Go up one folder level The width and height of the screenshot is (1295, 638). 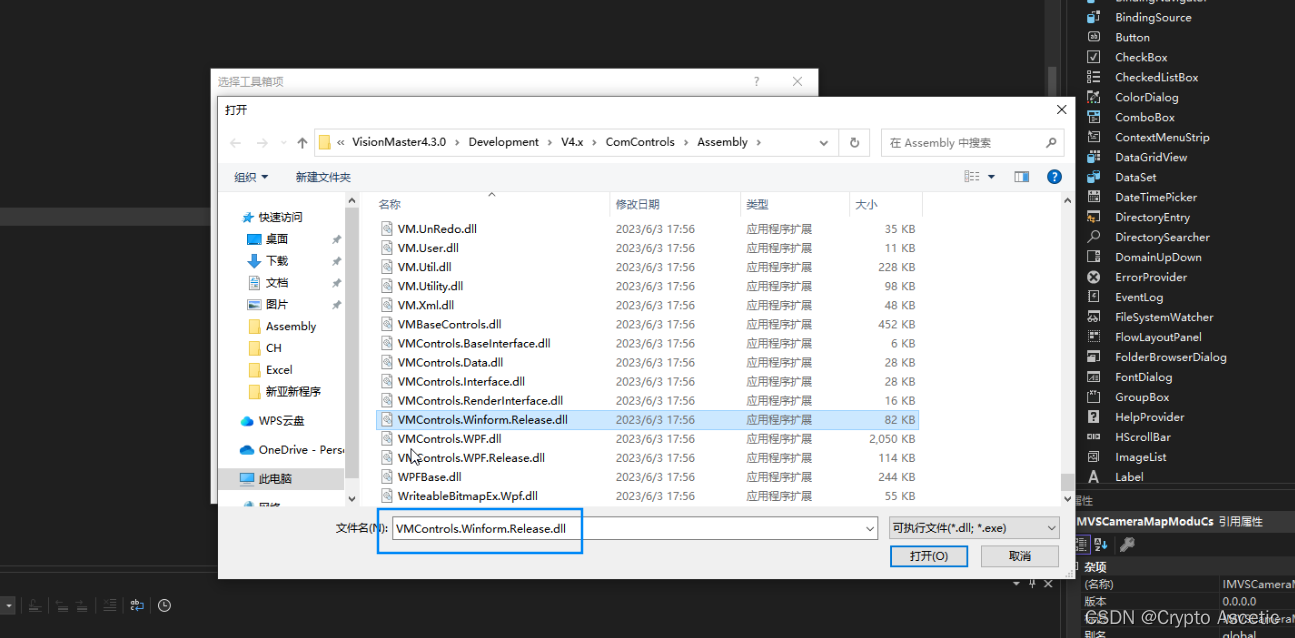pyautogui.click(x=302, y=143)
